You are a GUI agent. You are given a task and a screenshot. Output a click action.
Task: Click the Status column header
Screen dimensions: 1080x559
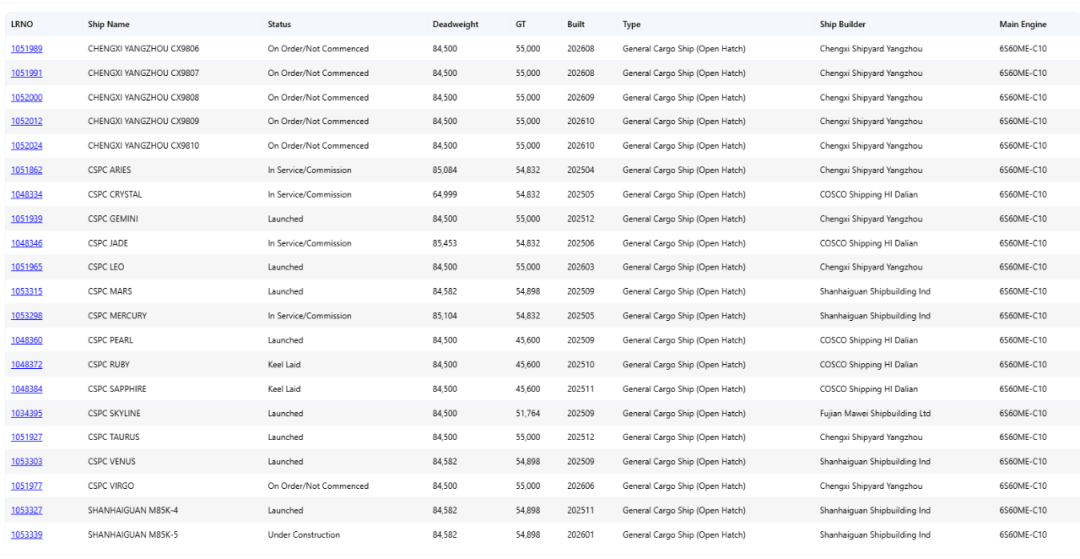click(x=280, y=24)
